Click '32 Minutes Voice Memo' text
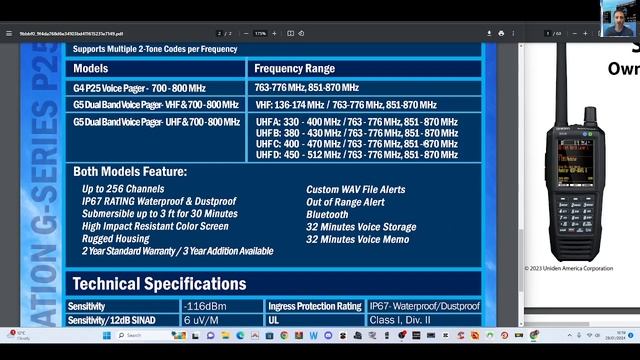This screenshot has width=640, height=360. [x=358, y=240]
